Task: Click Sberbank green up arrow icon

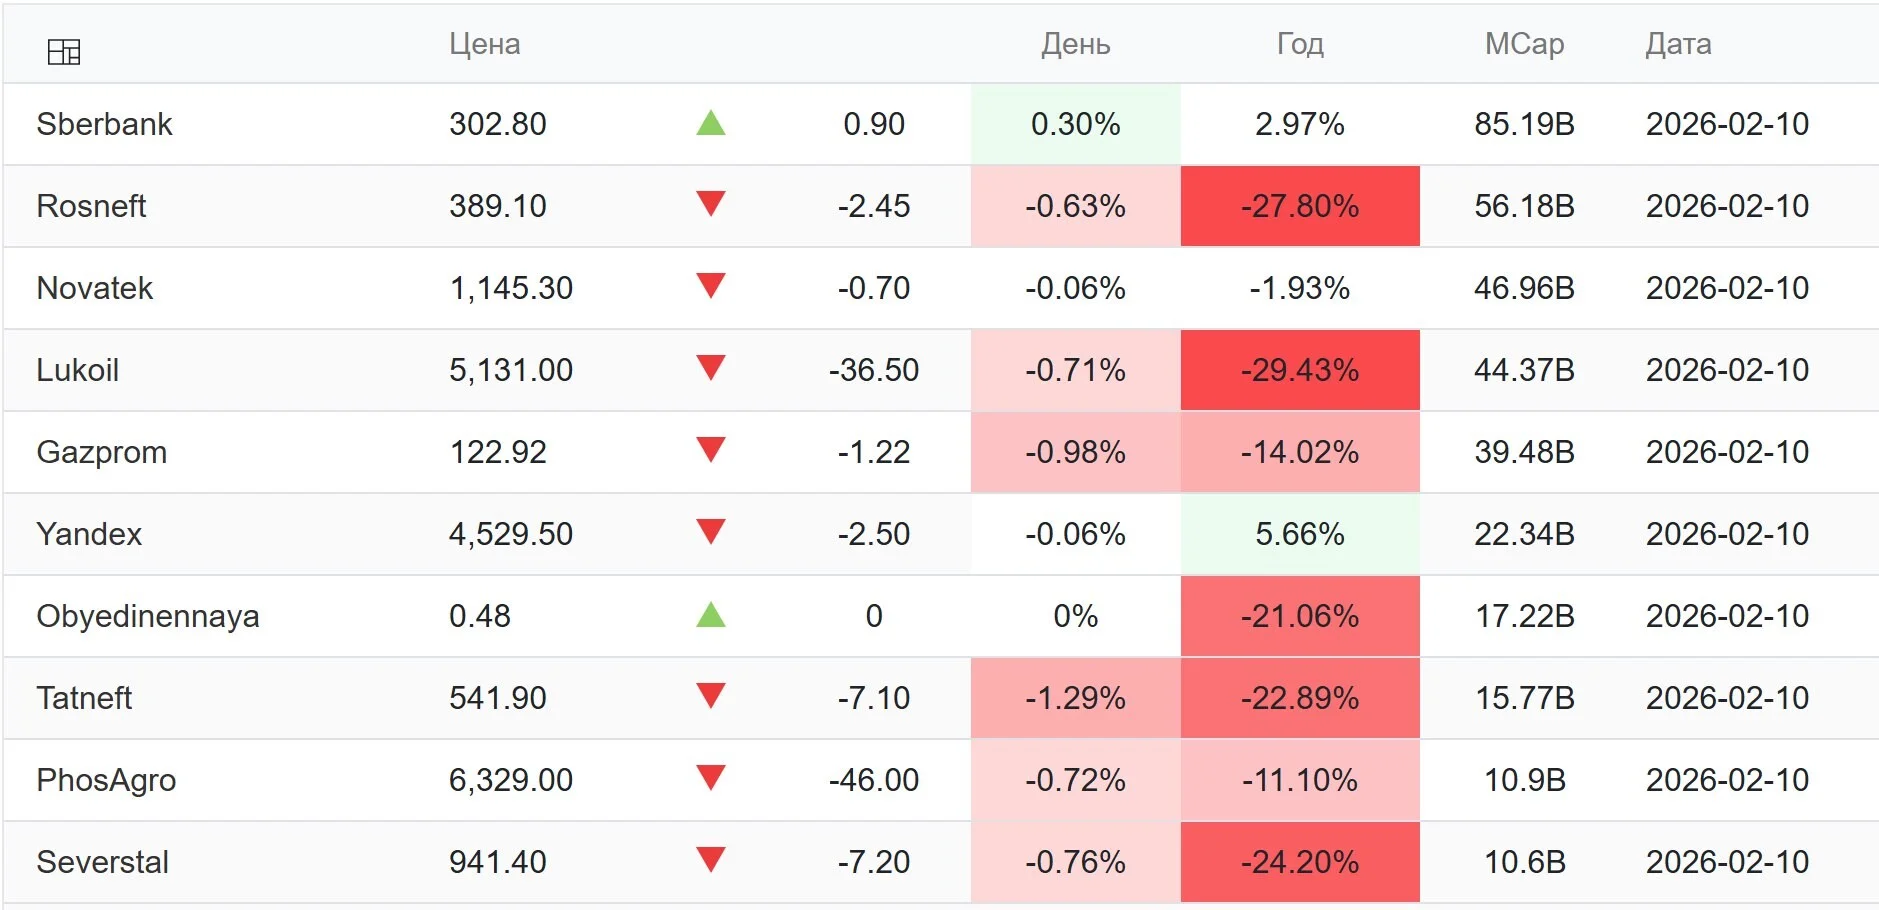Action: pos(711,123)
